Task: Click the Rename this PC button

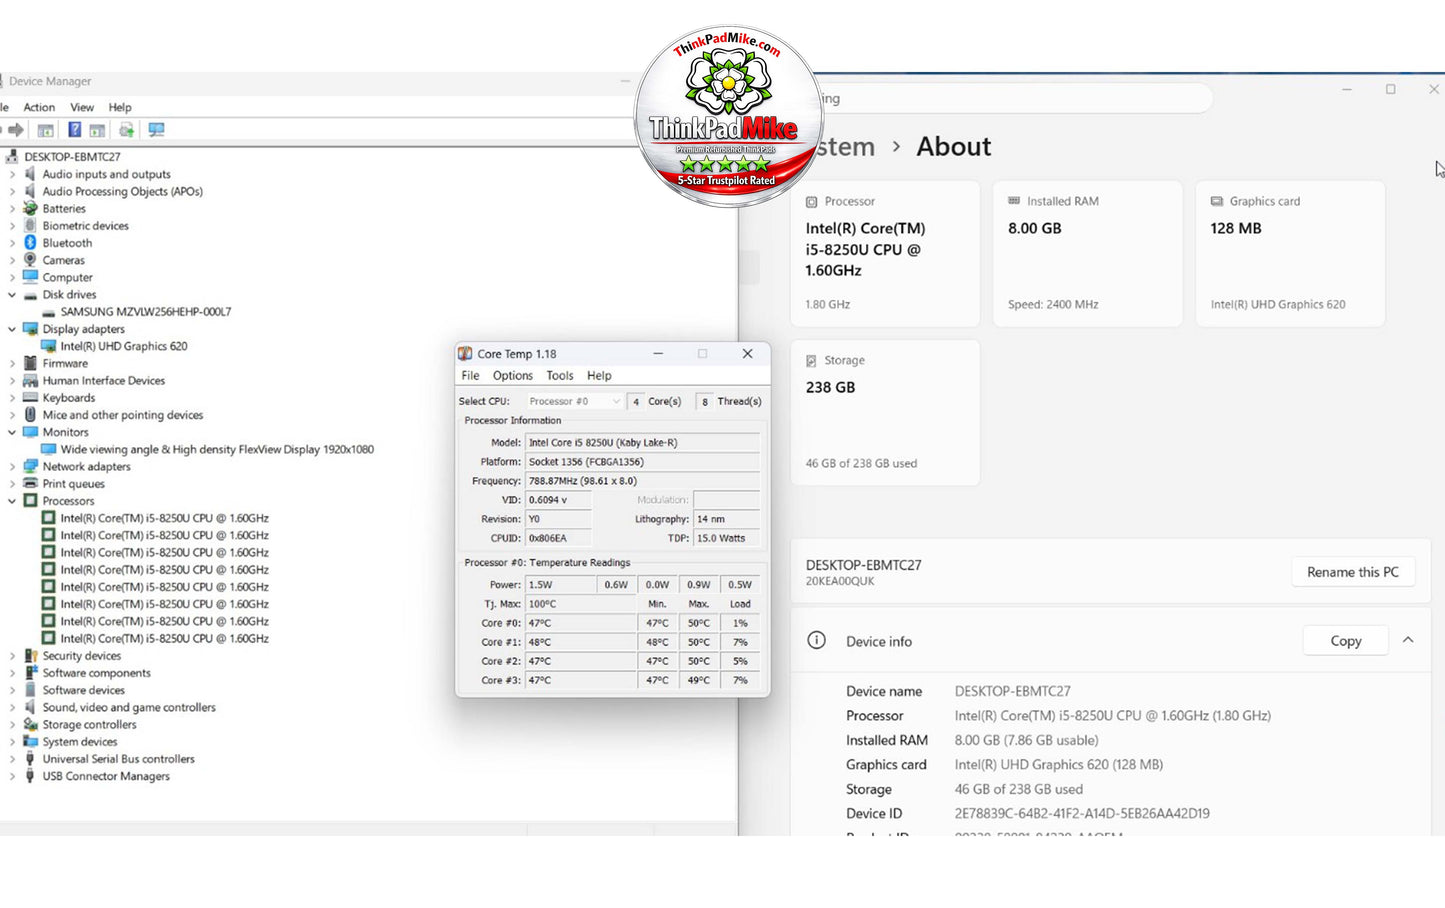Action: pos(1353,572)
